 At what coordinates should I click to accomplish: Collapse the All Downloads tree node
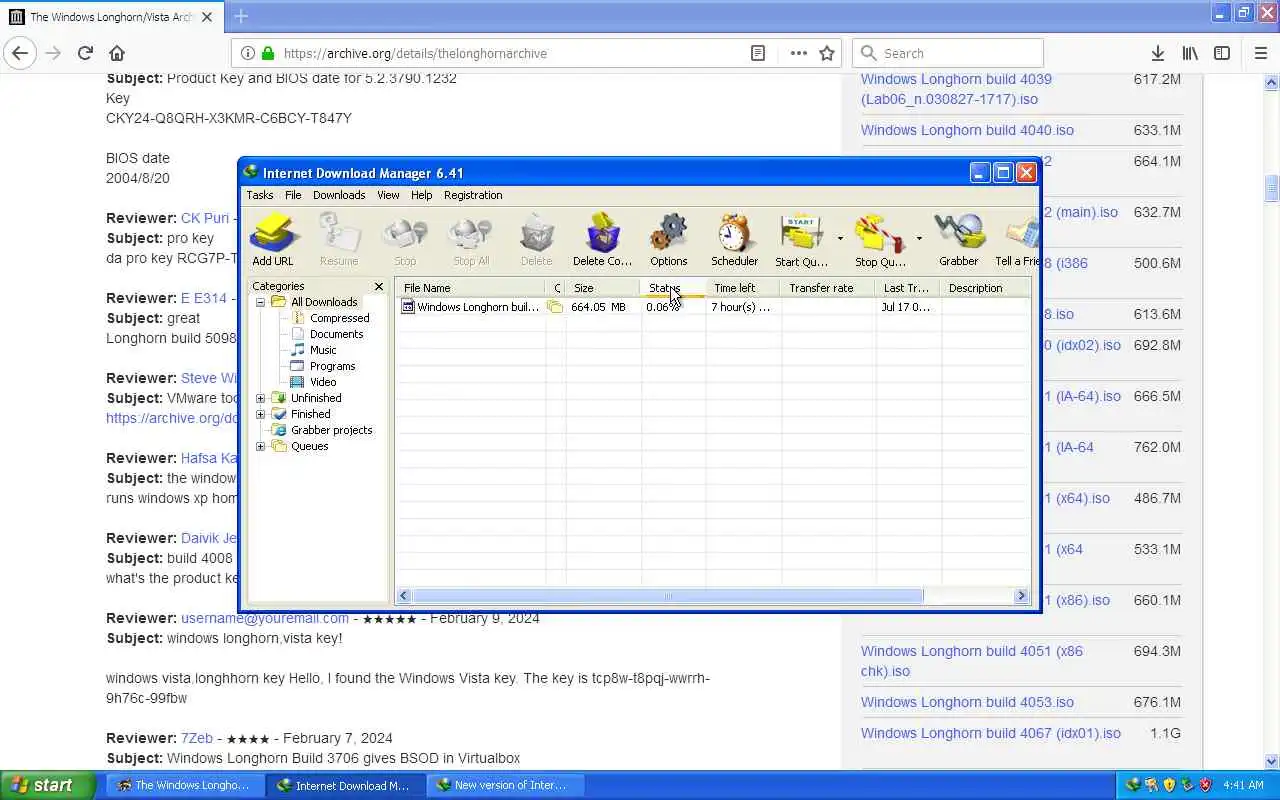(260, 302)
